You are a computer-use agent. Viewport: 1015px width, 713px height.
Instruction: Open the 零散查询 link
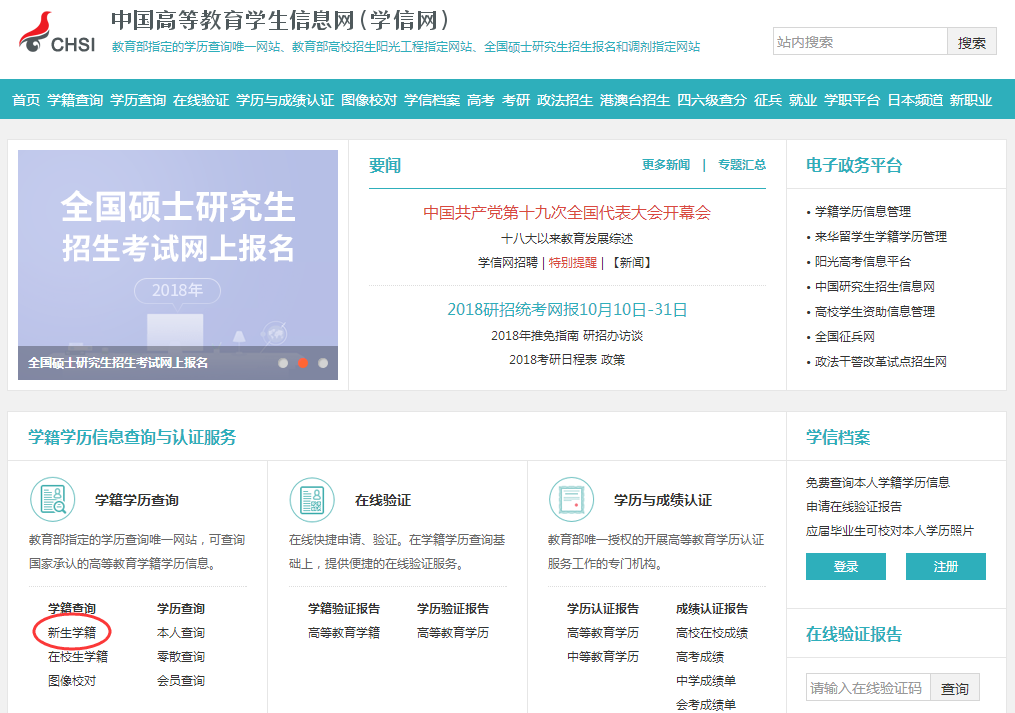pyautogui.click(x=181, y=657)
